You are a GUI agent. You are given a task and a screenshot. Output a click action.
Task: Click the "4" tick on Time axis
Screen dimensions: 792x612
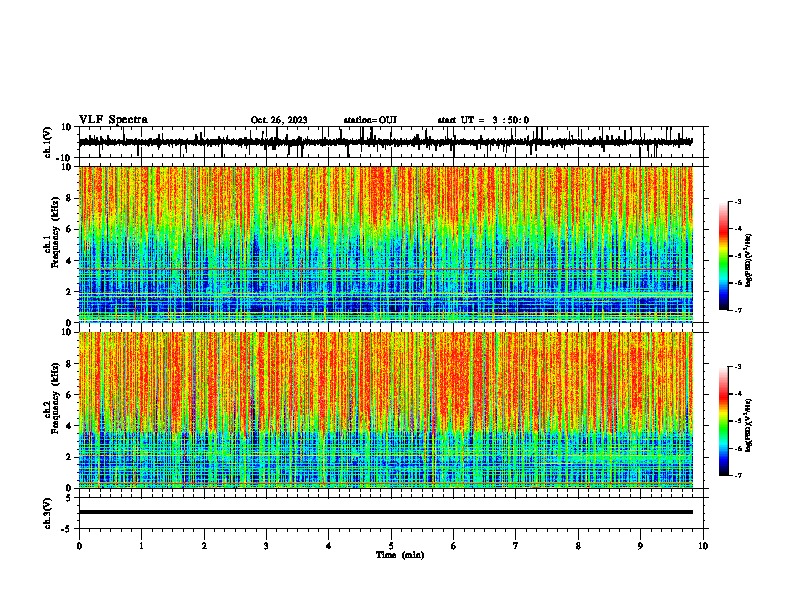tap(329, 546)
